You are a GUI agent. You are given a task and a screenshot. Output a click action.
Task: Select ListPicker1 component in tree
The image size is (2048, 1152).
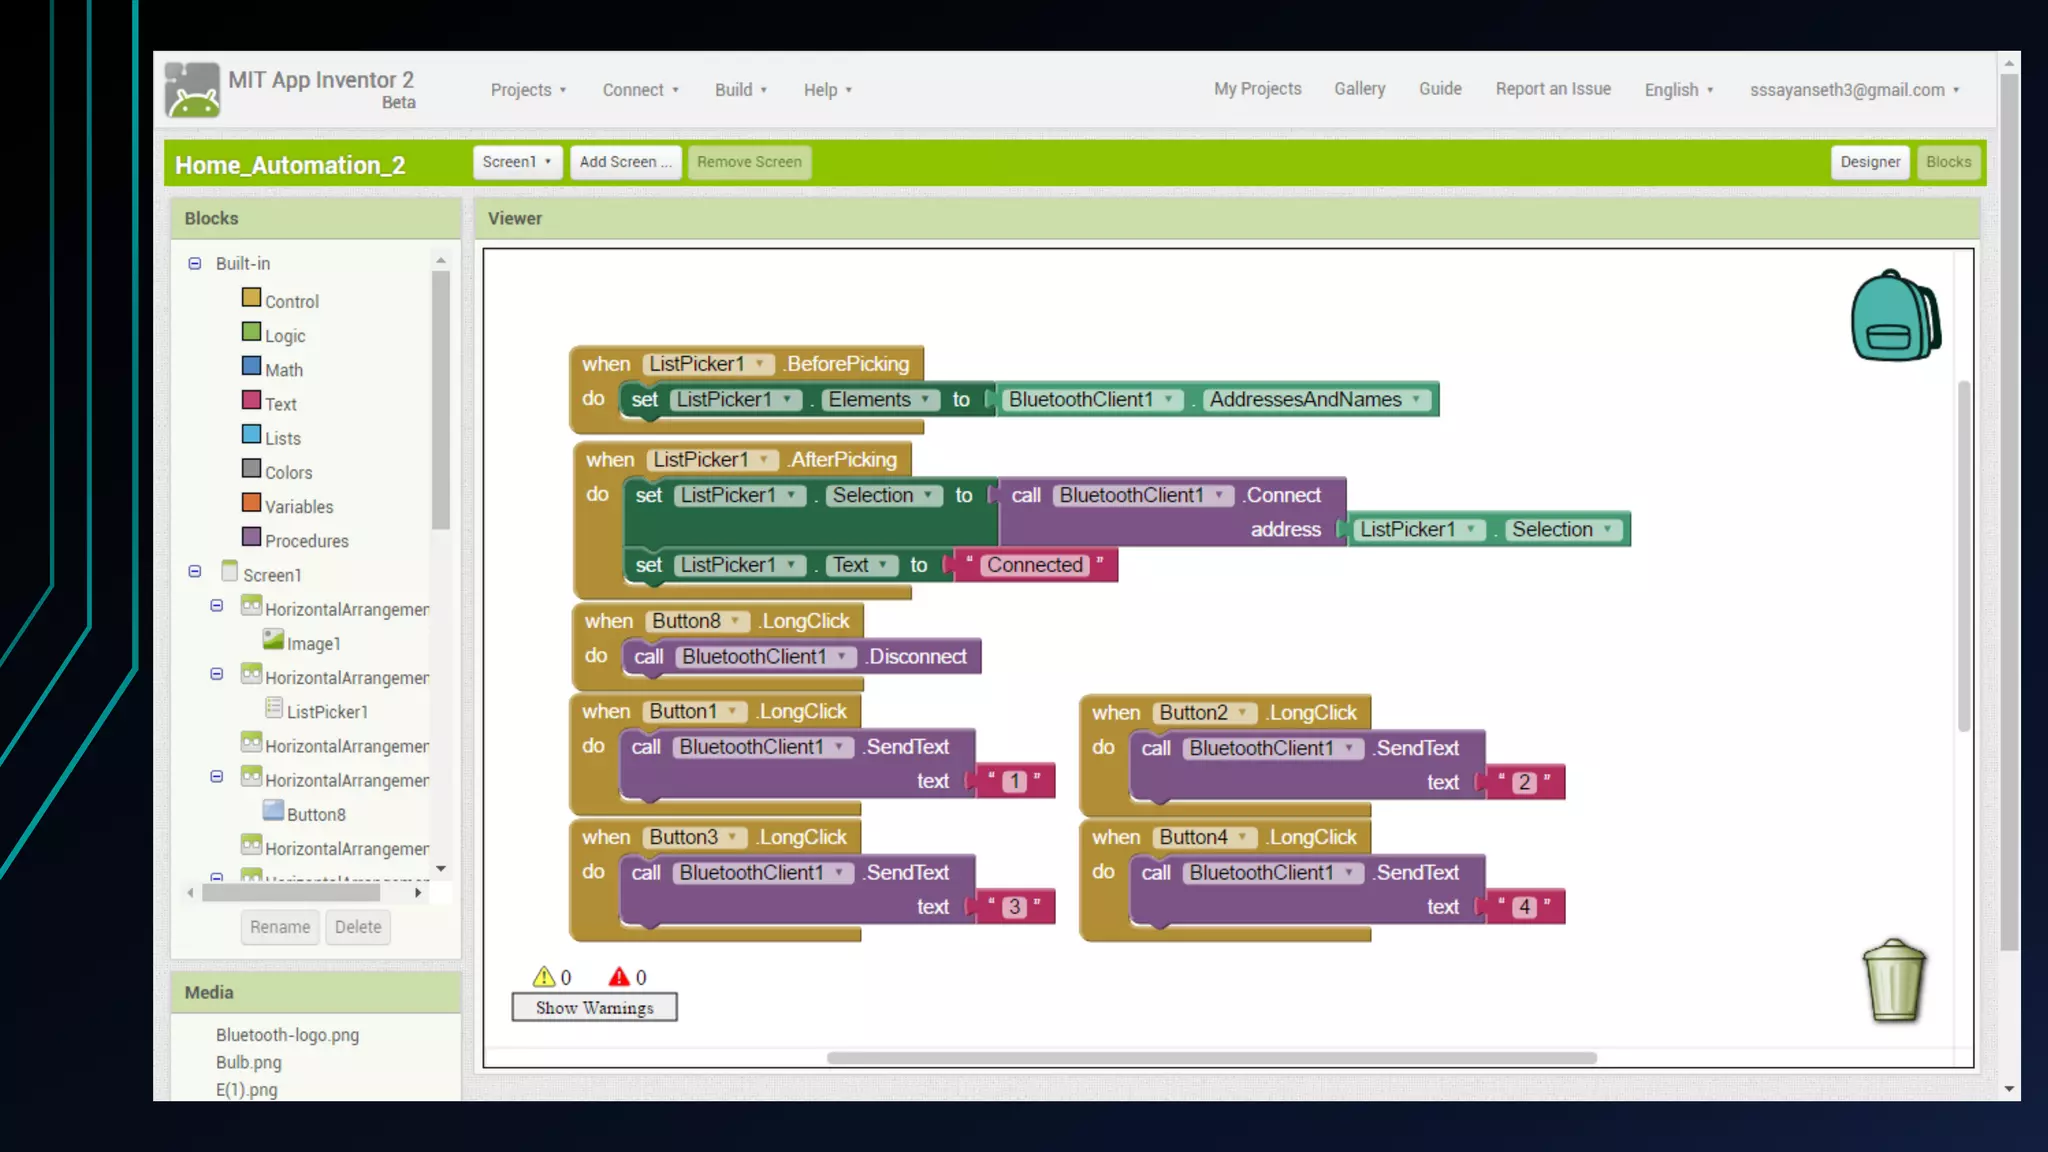pos(326,711)
